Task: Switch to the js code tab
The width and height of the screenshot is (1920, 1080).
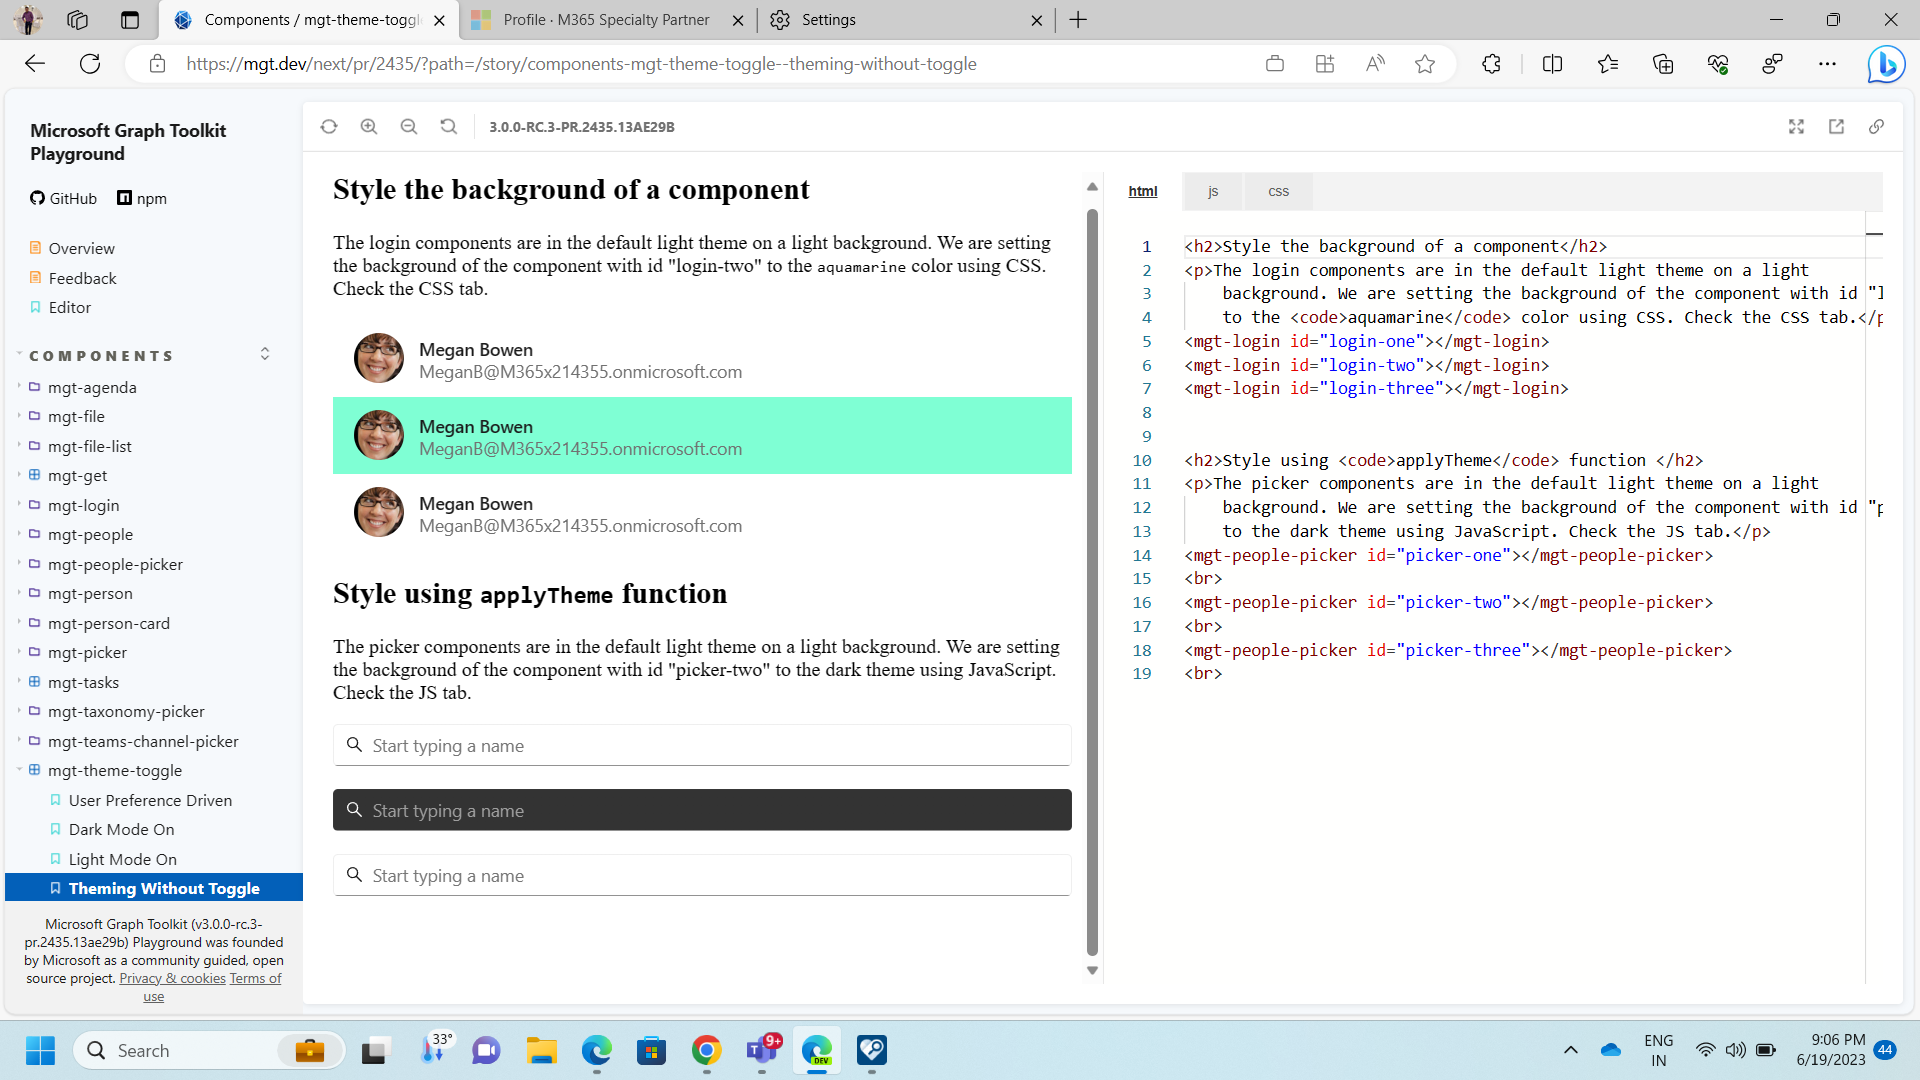Action: click(1213, 190)
